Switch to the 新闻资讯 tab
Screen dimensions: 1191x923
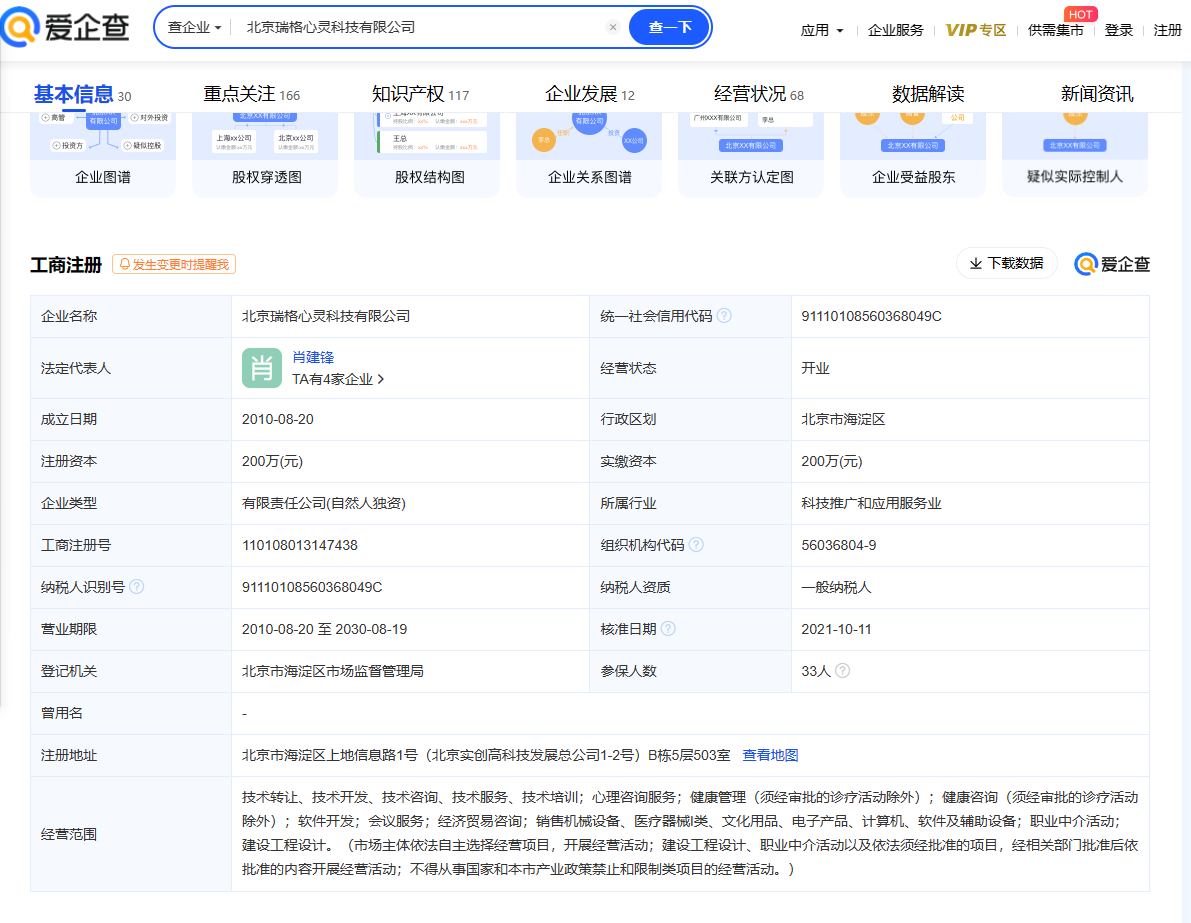click(1097, 94)
